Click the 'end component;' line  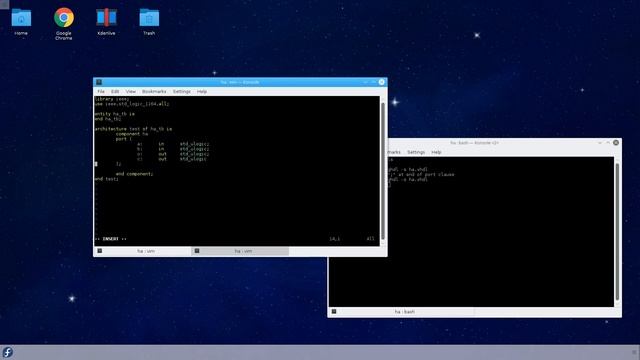134,174
